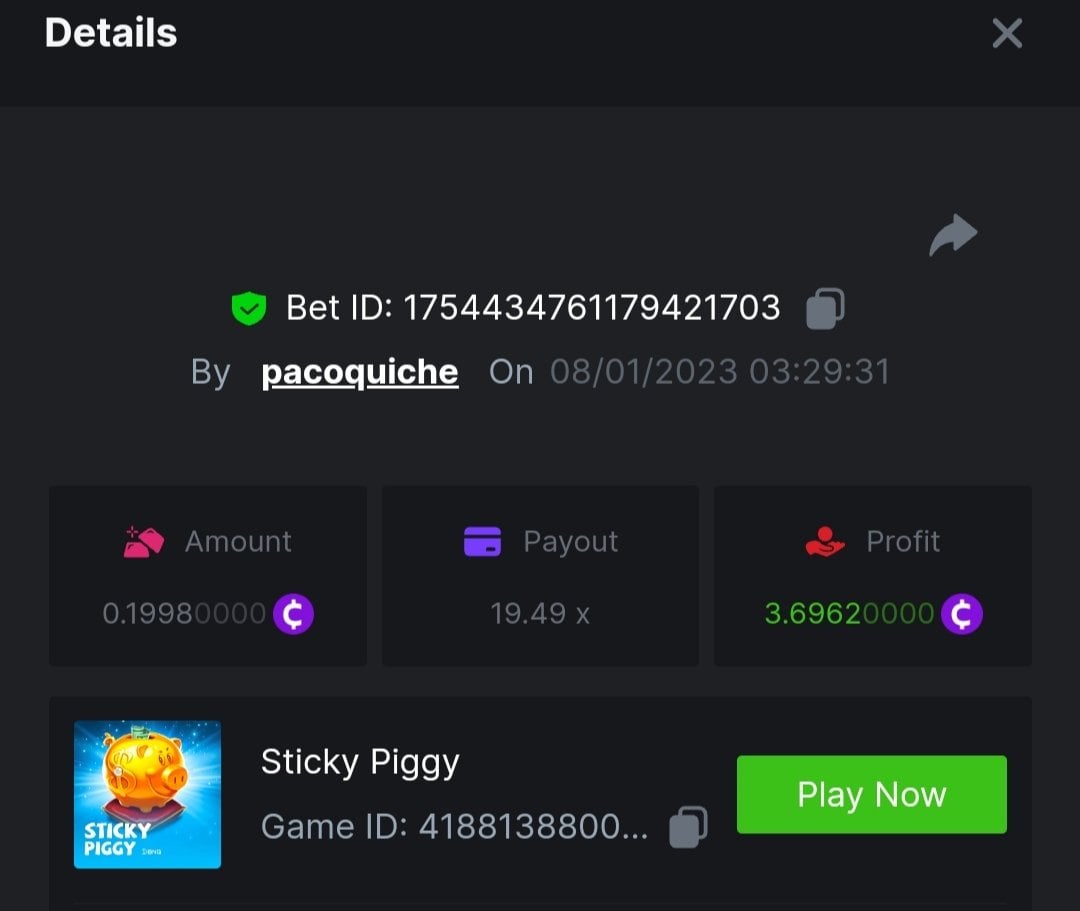Screen dimensions: 1080x911
Task: Click the coin icon beside amount 0.1998
Action: [293, 613]
